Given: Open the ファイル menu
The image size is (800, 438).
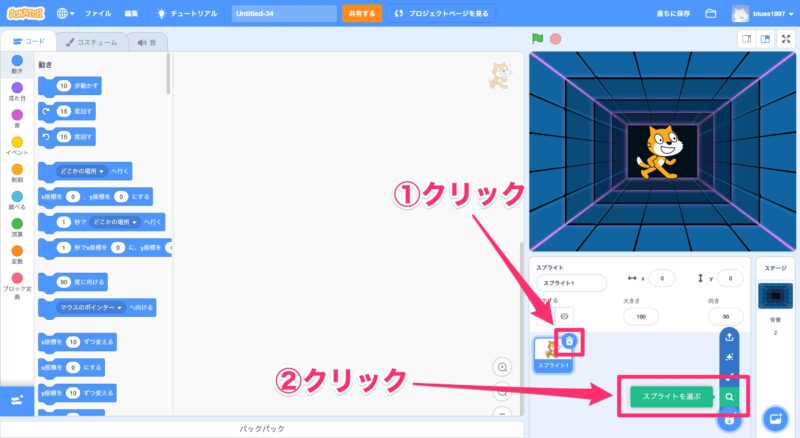Looking at the screenshot, I should click(98, 14).
